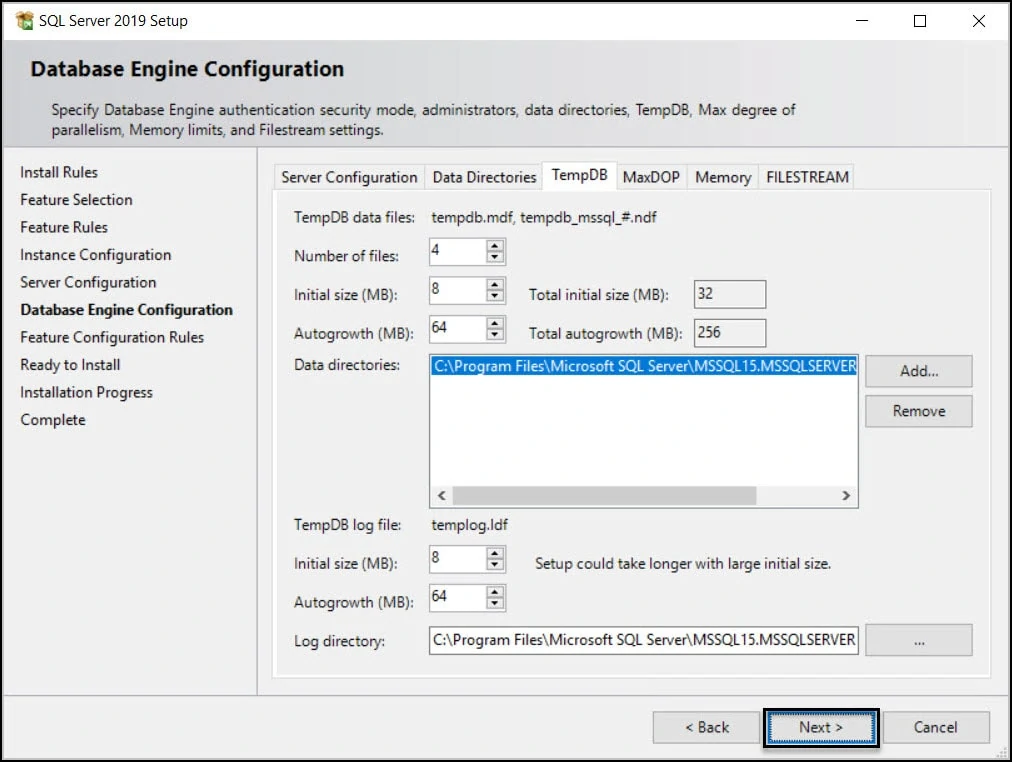Viewport: 1012px width, 762px height.
Task: Click Feature Selection step in sidebar
Action: [76, 200]
